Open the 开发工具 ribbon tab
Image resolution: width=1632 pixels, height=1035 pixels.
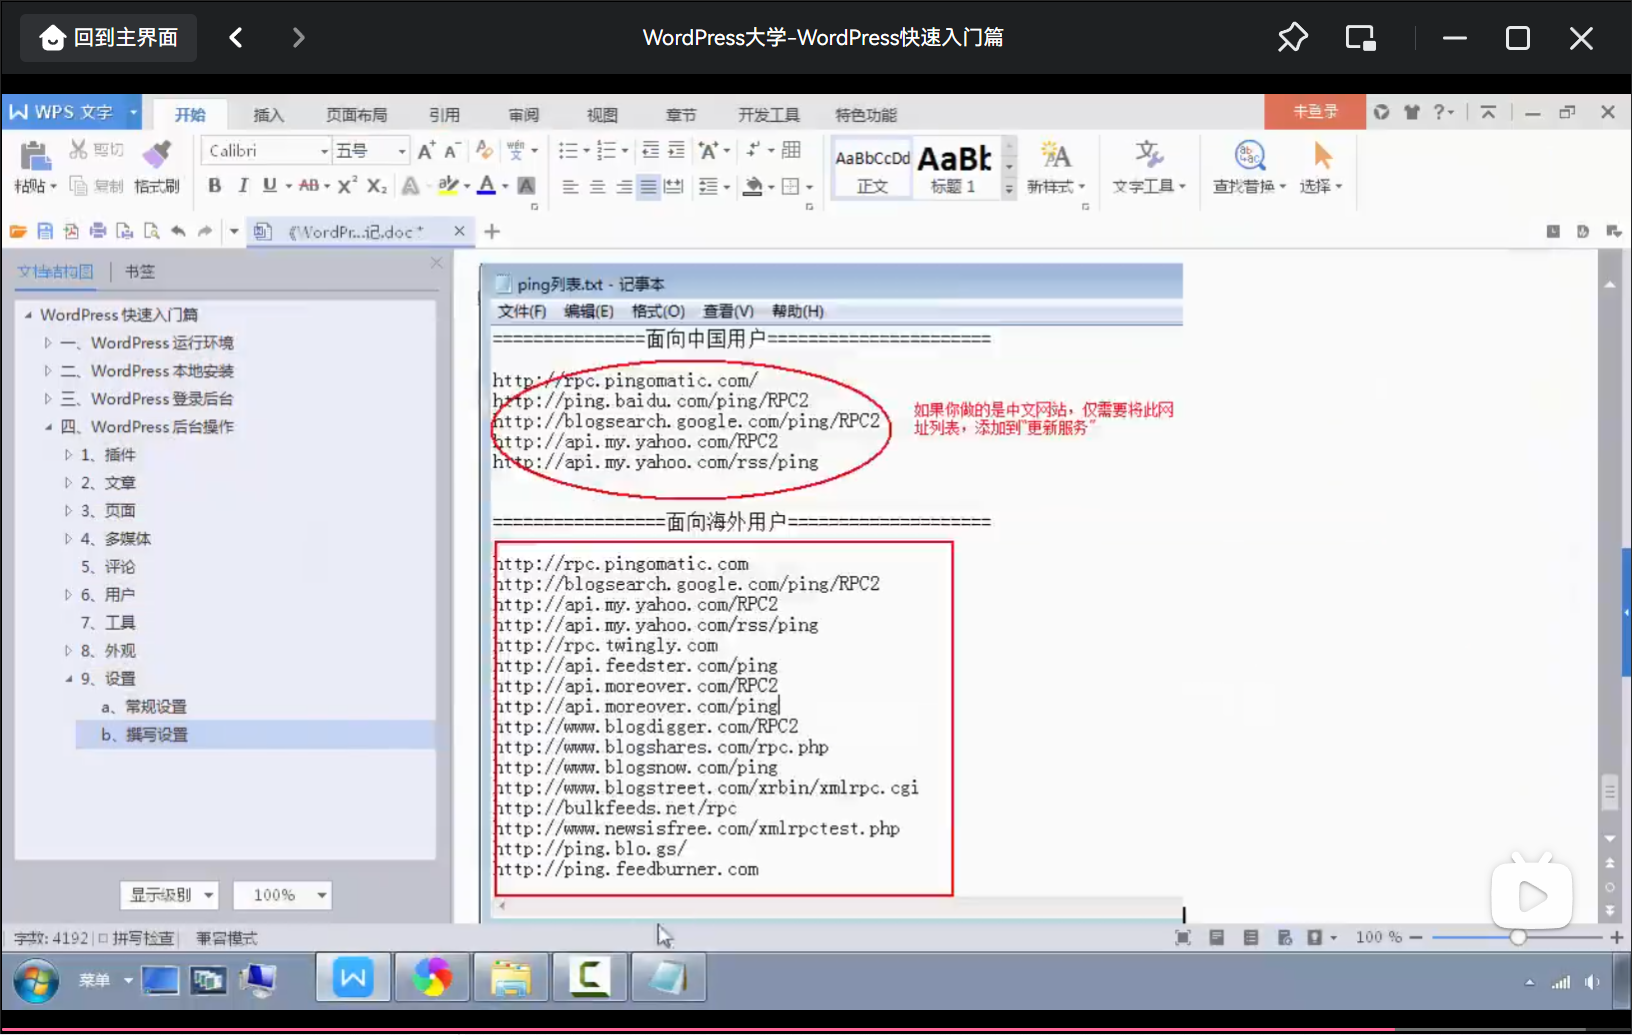point(768,115)
